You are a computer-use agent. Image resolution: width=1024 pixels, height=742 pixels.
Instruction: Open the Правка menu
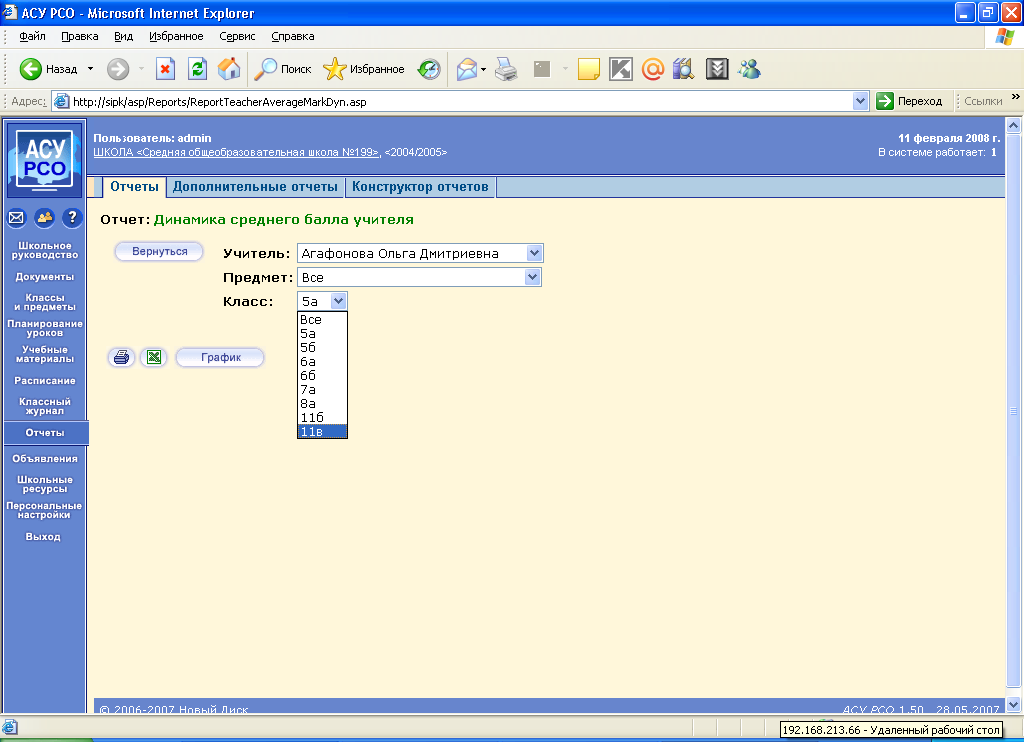coord(80,37)
